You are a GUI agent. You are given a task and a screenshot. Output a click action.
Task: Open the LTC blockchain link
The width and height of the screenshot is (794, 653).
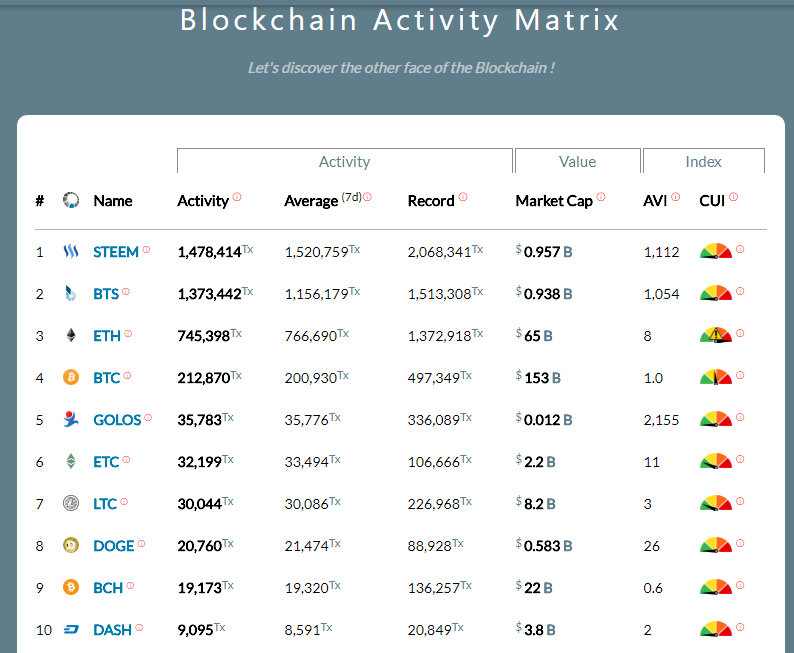click(105, 504)
